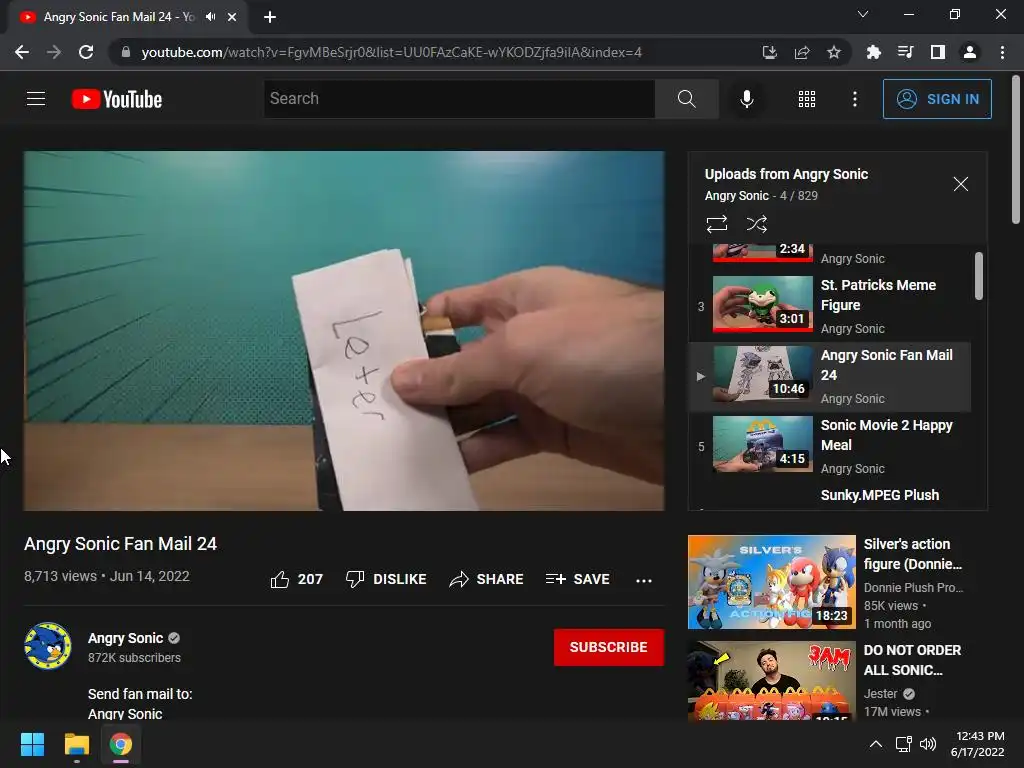The image size is (1024, 768).
Task: Click the playlist panel scrollbar
Action: (978, 276)
